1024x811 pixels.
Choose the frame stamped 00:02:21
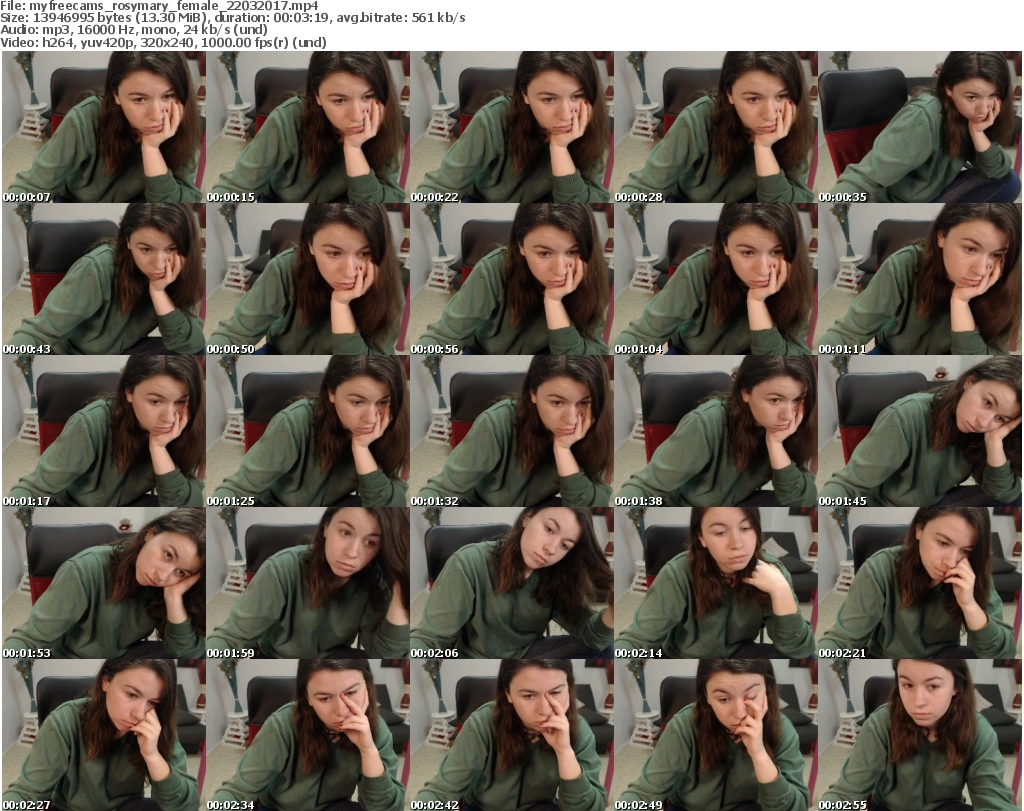coord(920,584)
